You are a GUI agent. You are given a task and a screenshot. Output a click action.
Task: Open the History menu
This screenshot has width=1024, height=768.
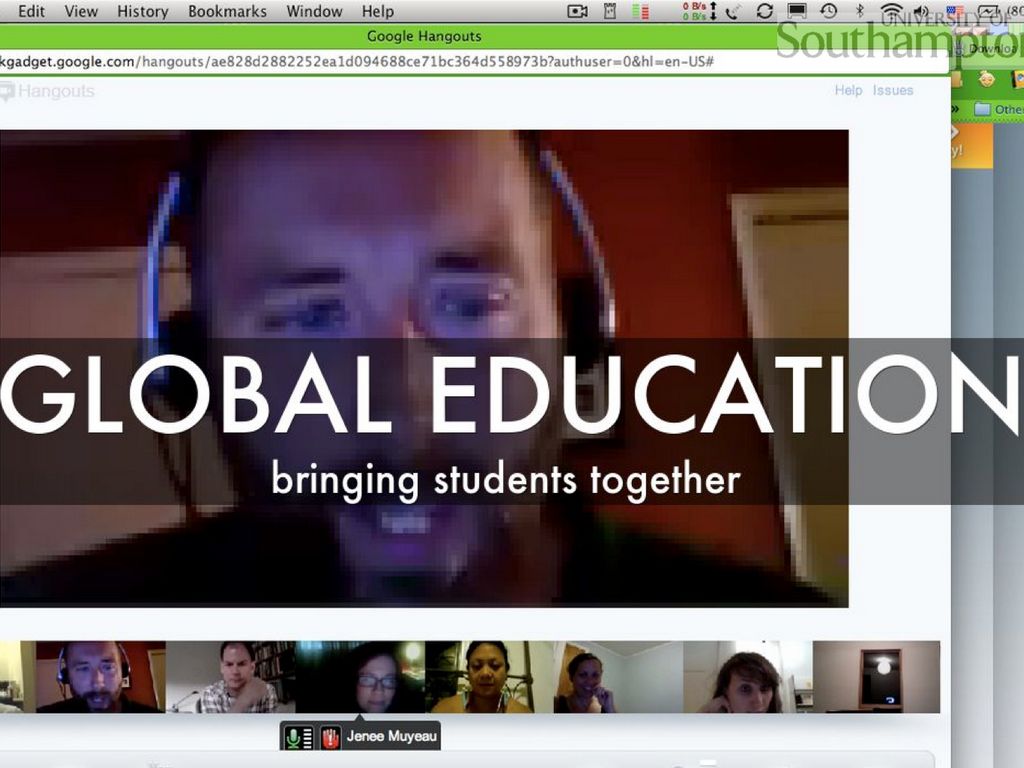coord(142,12)
